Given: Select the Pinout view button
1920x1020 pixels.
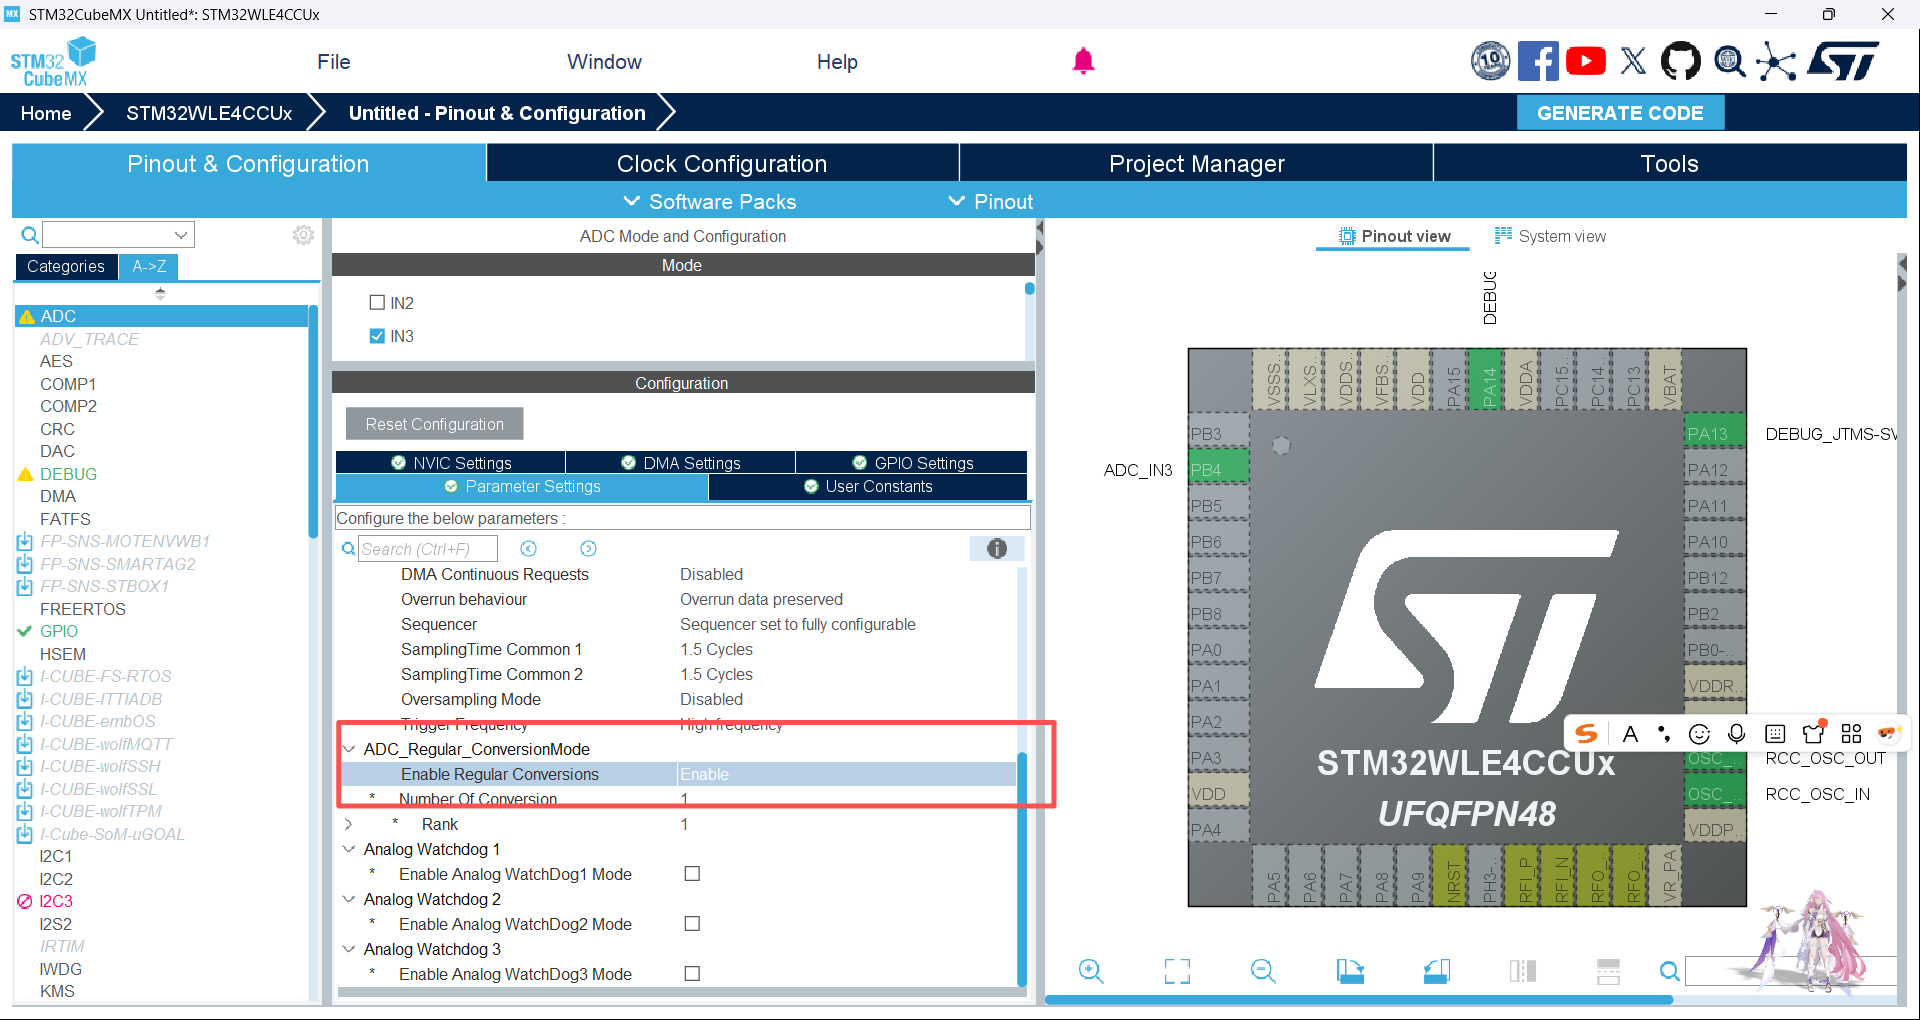Looking at the screenshot, I should pyautogui.click(x=1394, y=236).
